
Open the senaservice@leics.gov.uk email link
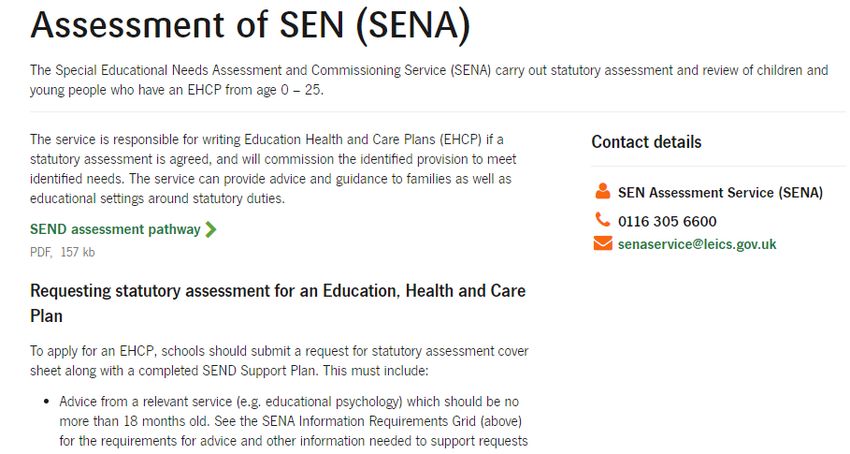pyautogui.click(x=697, y=244)
